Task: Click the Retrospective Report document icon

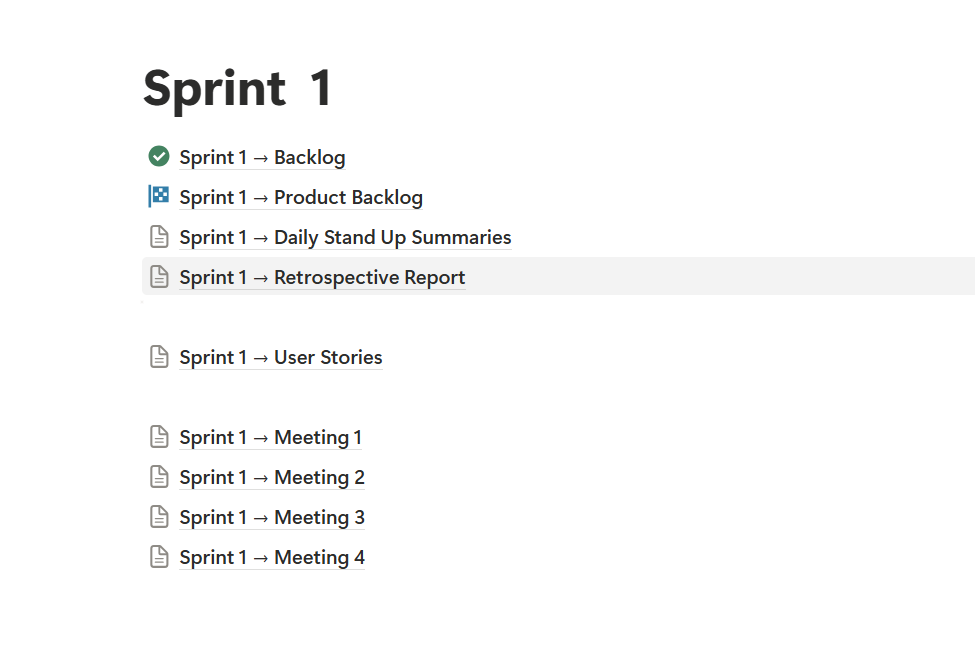Action: pyautogui.click(x=158, y=277)
